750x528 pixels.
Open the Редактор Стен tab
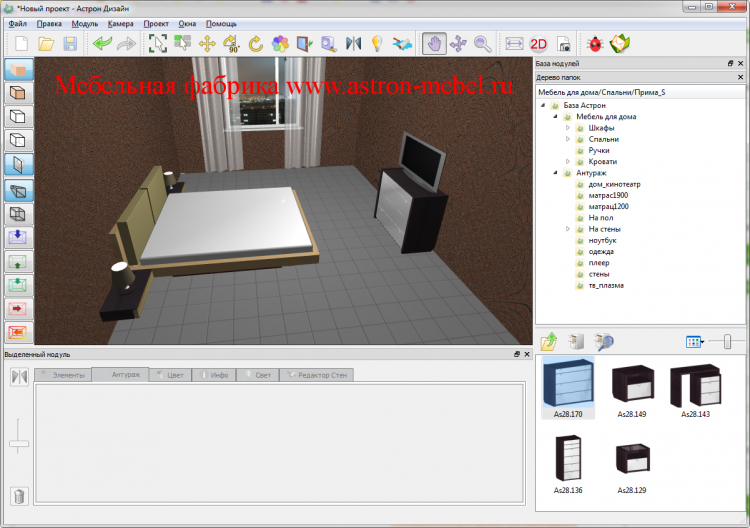[x=317, y=375]
